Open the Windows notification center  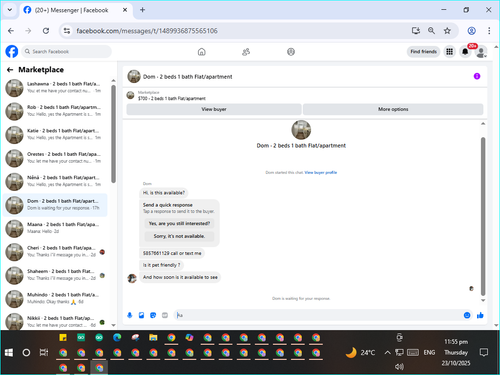point(484,352)
